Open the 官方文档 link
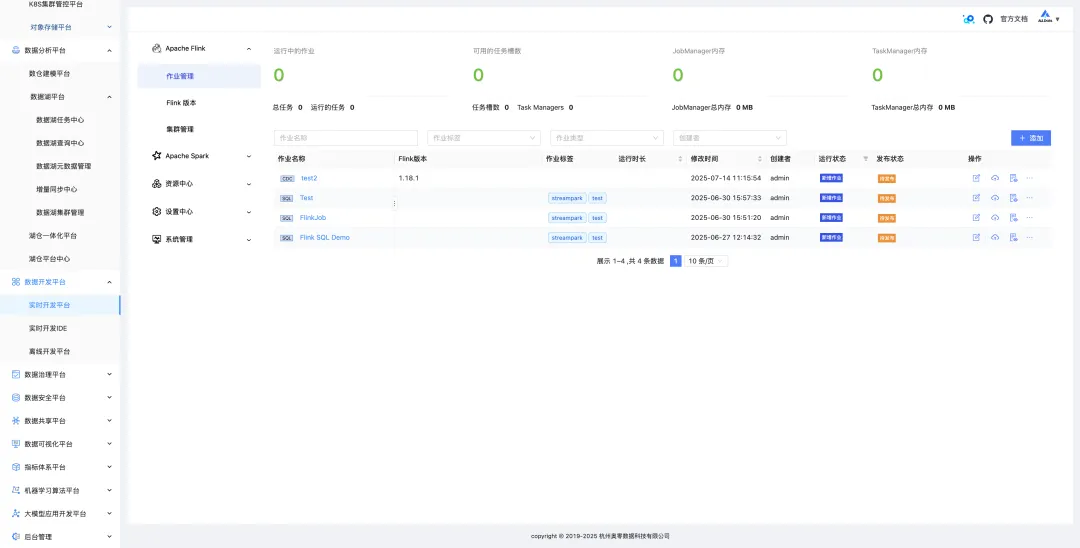 [x=1014, y=19]
